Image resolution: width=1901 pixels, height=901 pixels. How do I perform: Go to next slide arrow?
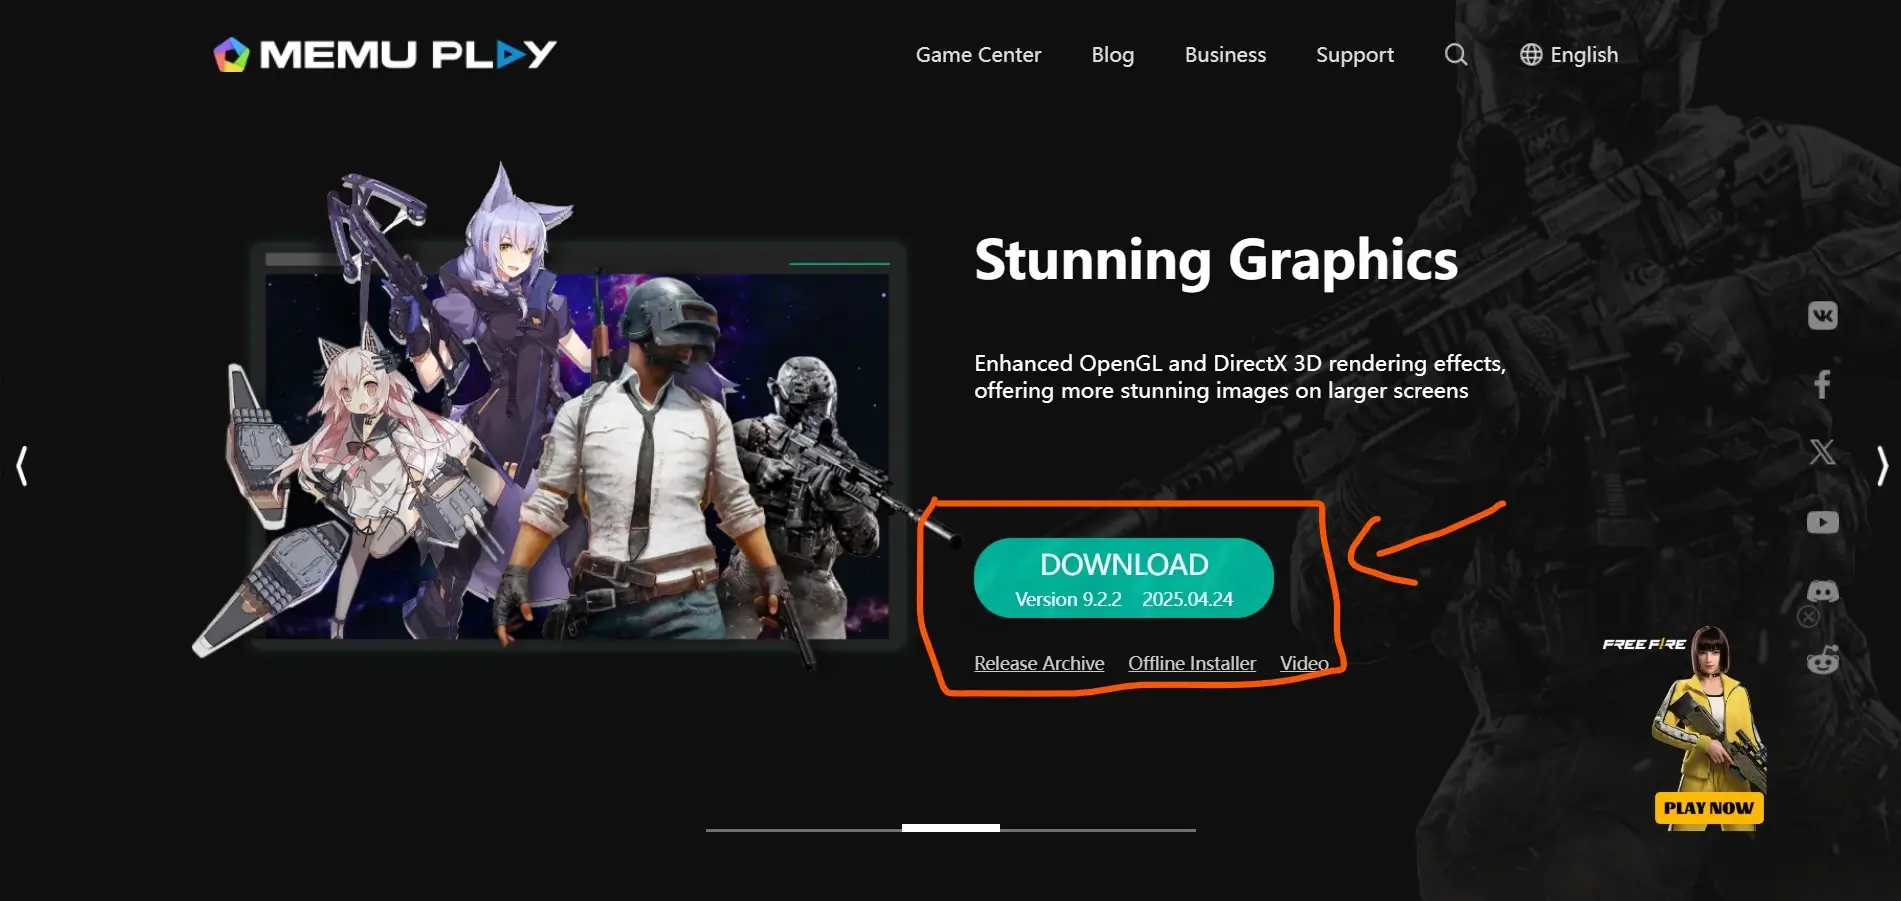[1882, 466]
